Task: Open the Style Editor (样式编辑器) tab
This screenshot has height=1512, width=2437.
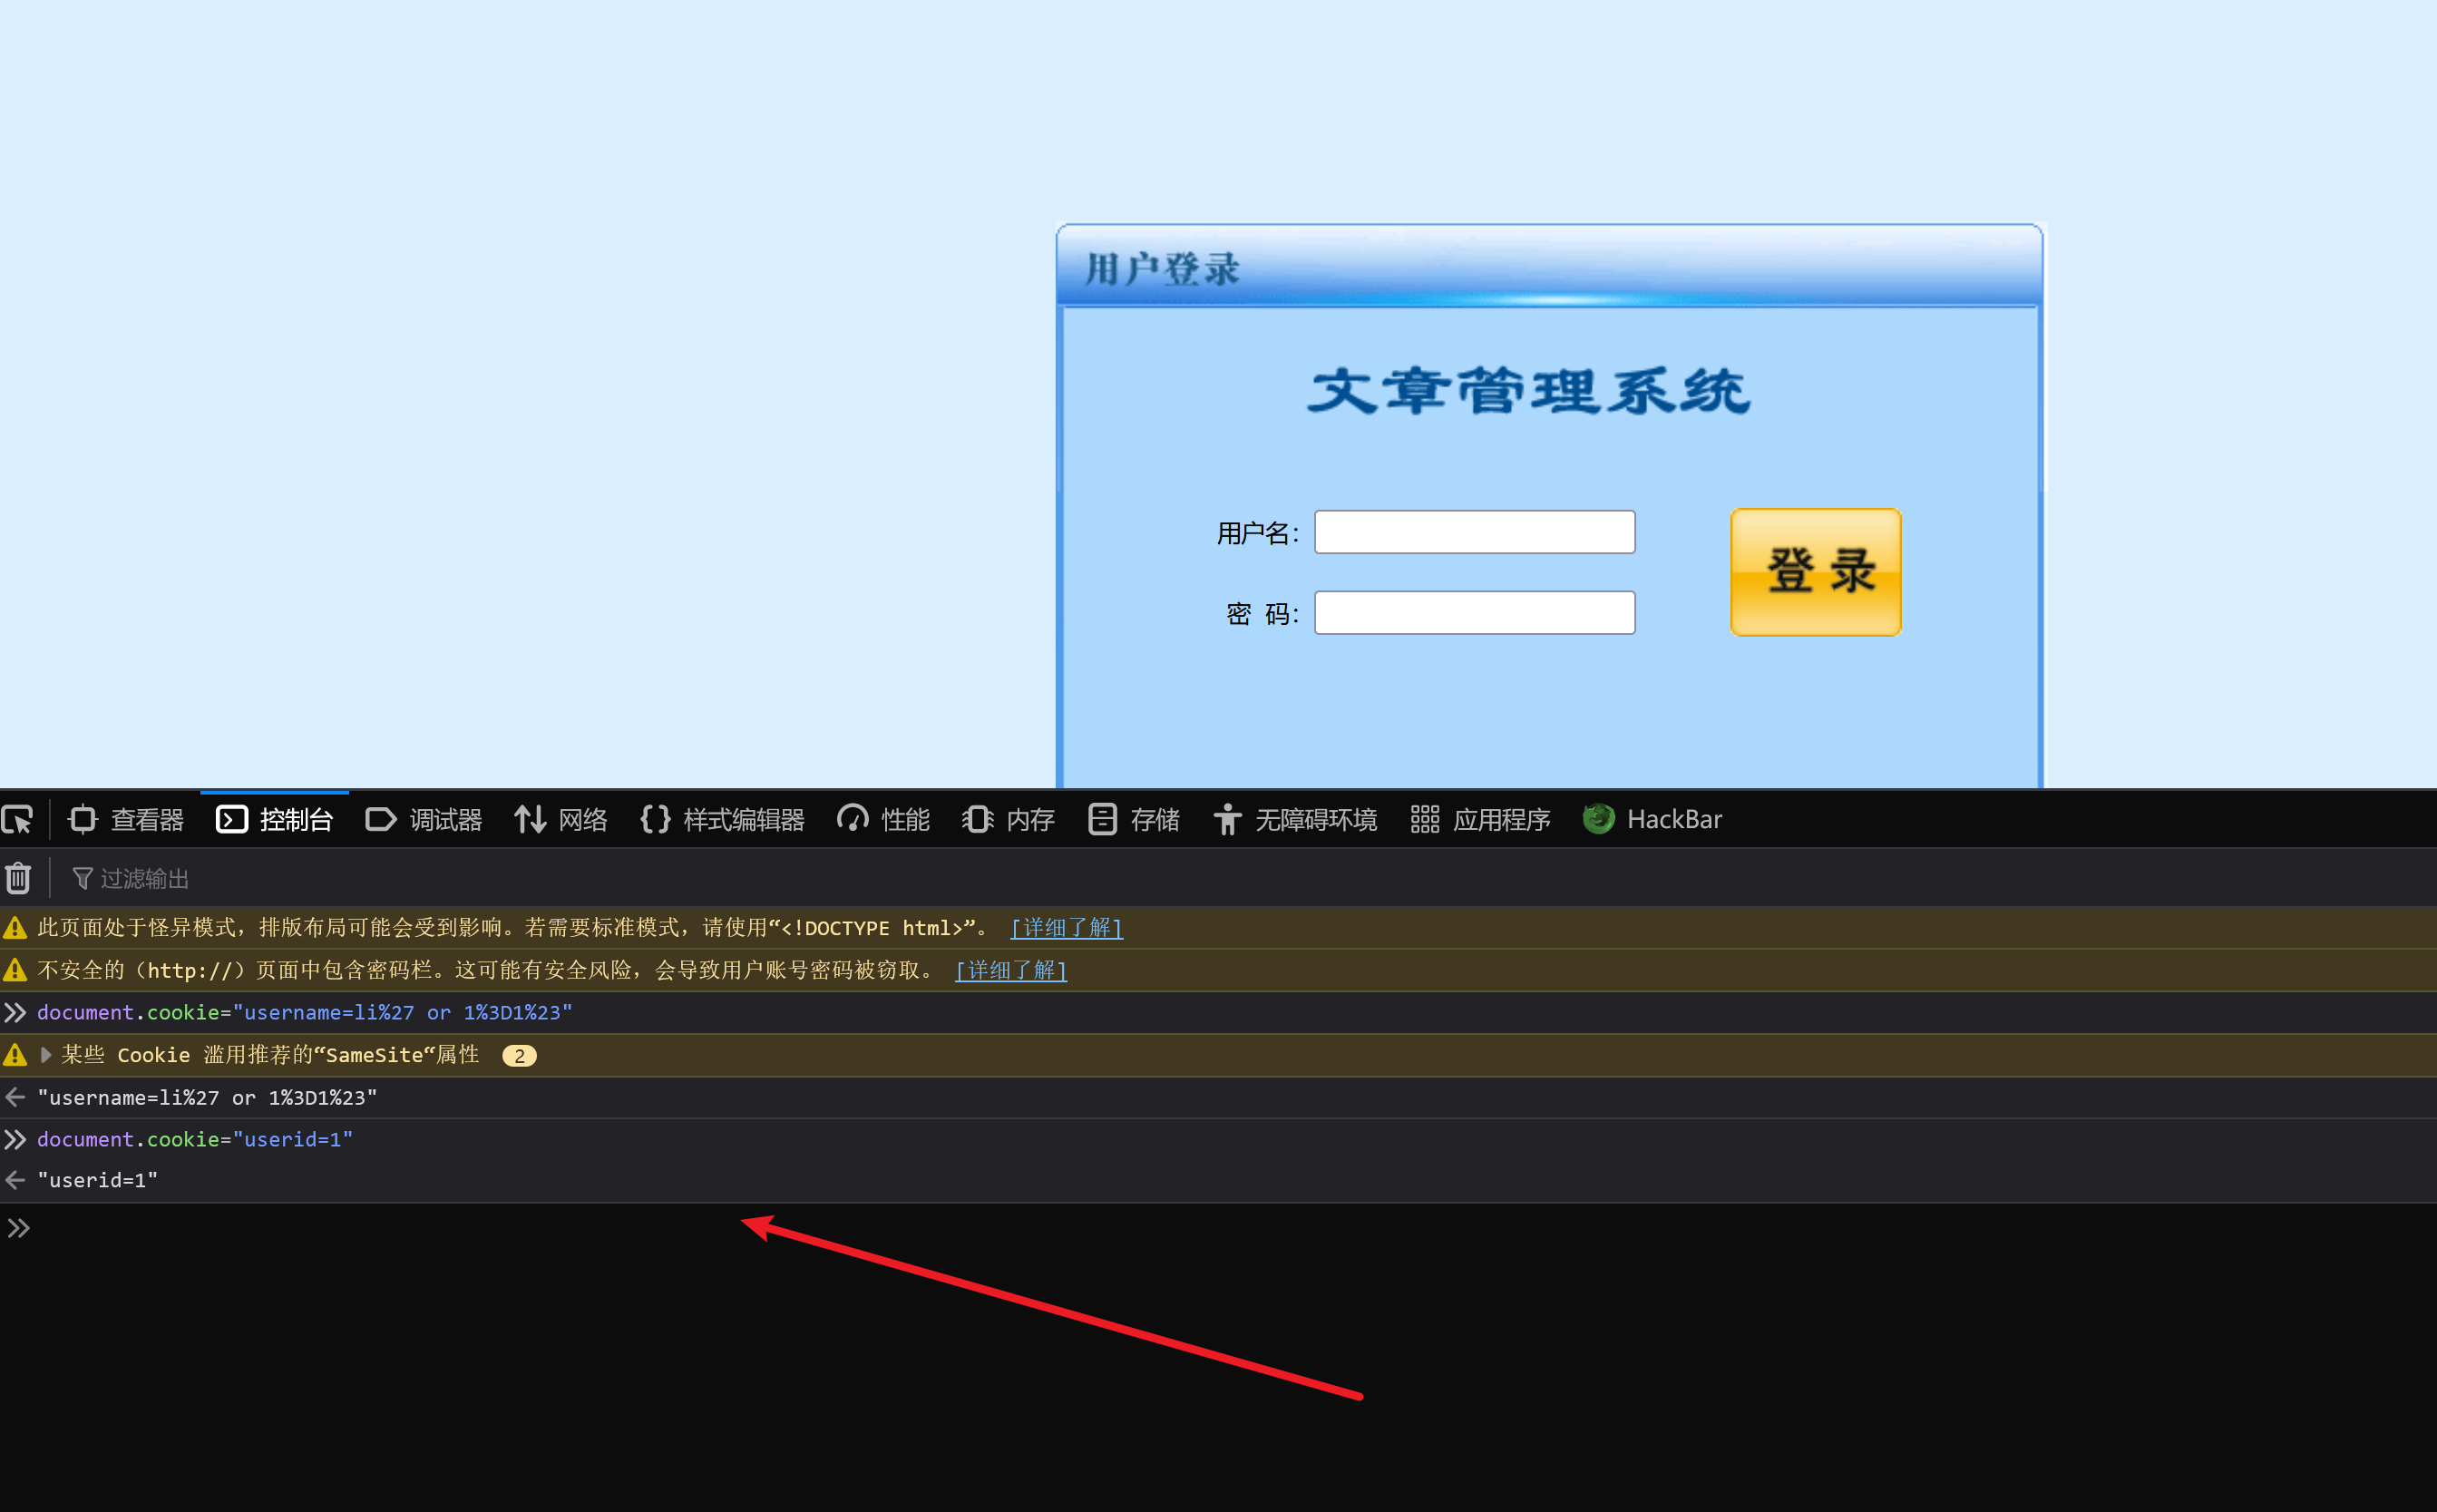Action: coord(722,820)
